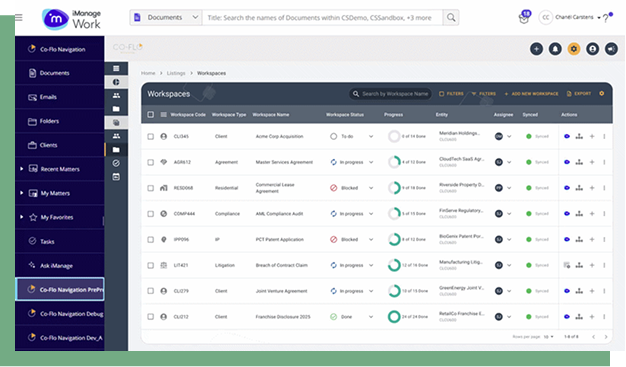Screen dimensions: 626x367
Task: Open three-dot menu for Franchise Disclosure 2025 row
Action: tap(604, 317)
